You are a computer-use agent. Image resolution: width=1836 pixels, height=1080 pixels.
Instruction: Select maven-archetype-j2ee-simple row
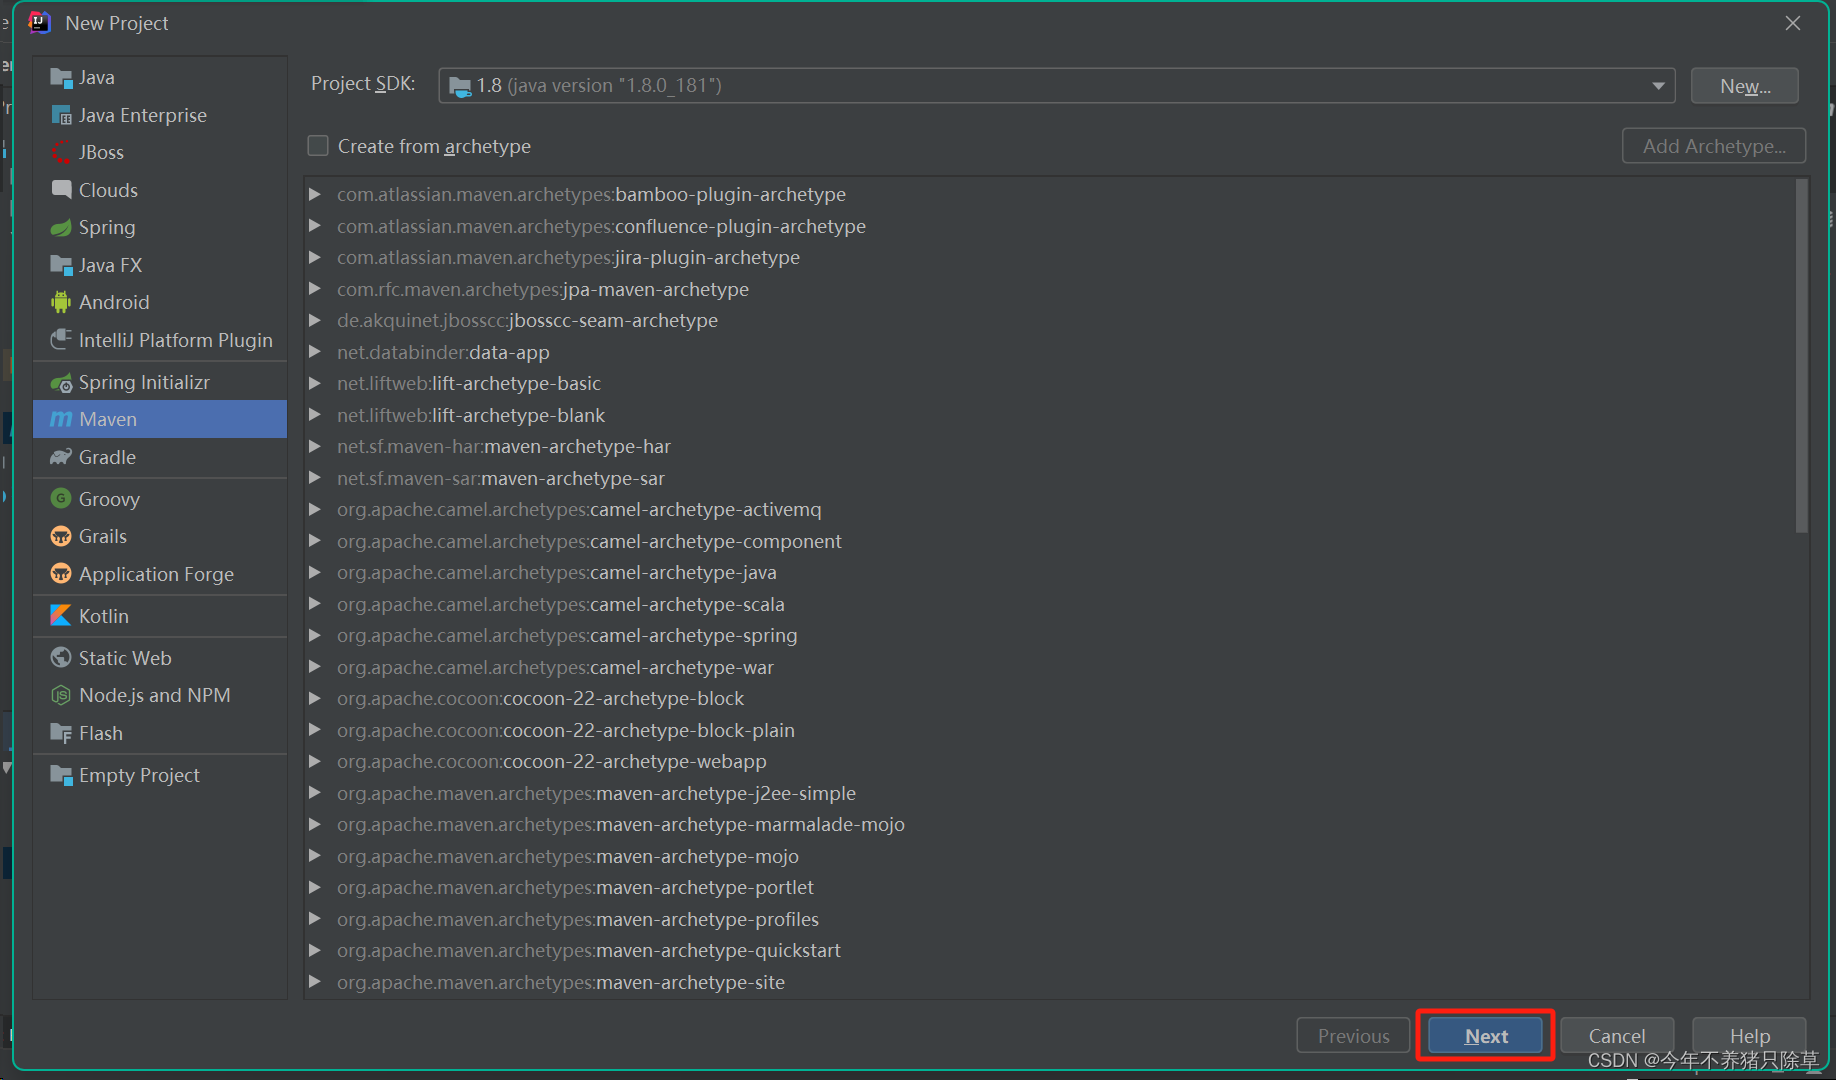coord(1050,793)
